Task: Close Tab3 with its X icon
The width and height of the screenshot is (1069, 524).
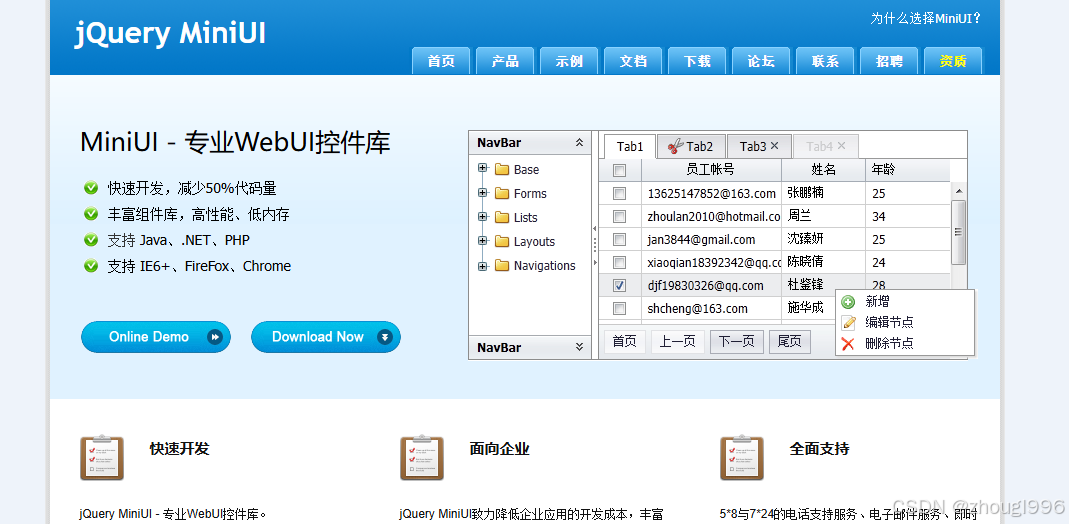Action: coord(774,146)
